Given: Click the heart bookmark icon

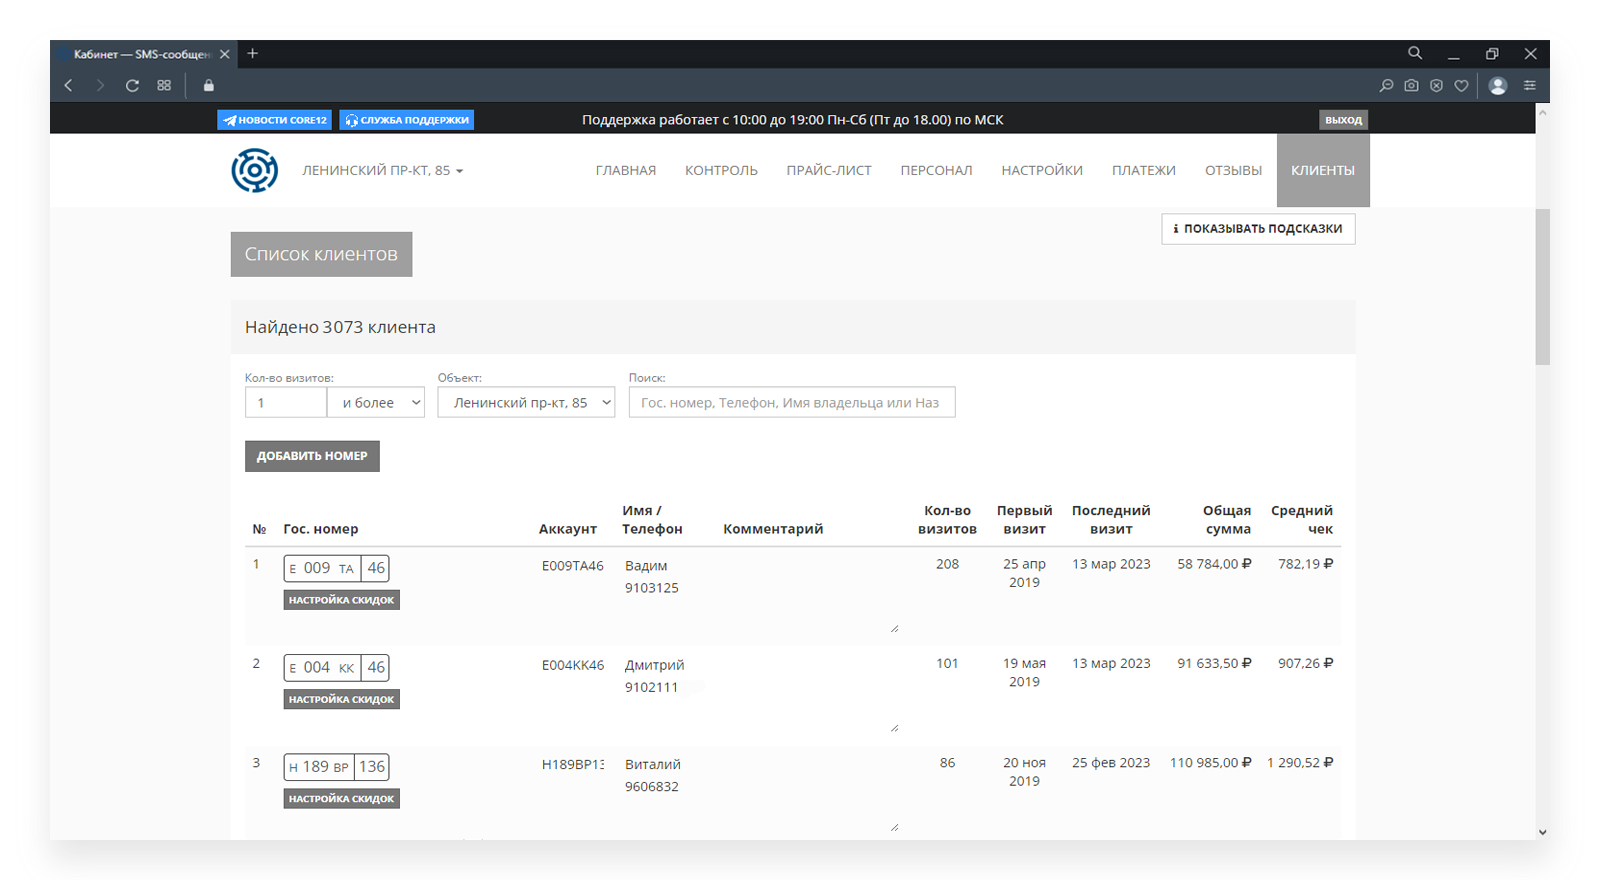Looking at the screenshot, I should (x=1461, y=86).
